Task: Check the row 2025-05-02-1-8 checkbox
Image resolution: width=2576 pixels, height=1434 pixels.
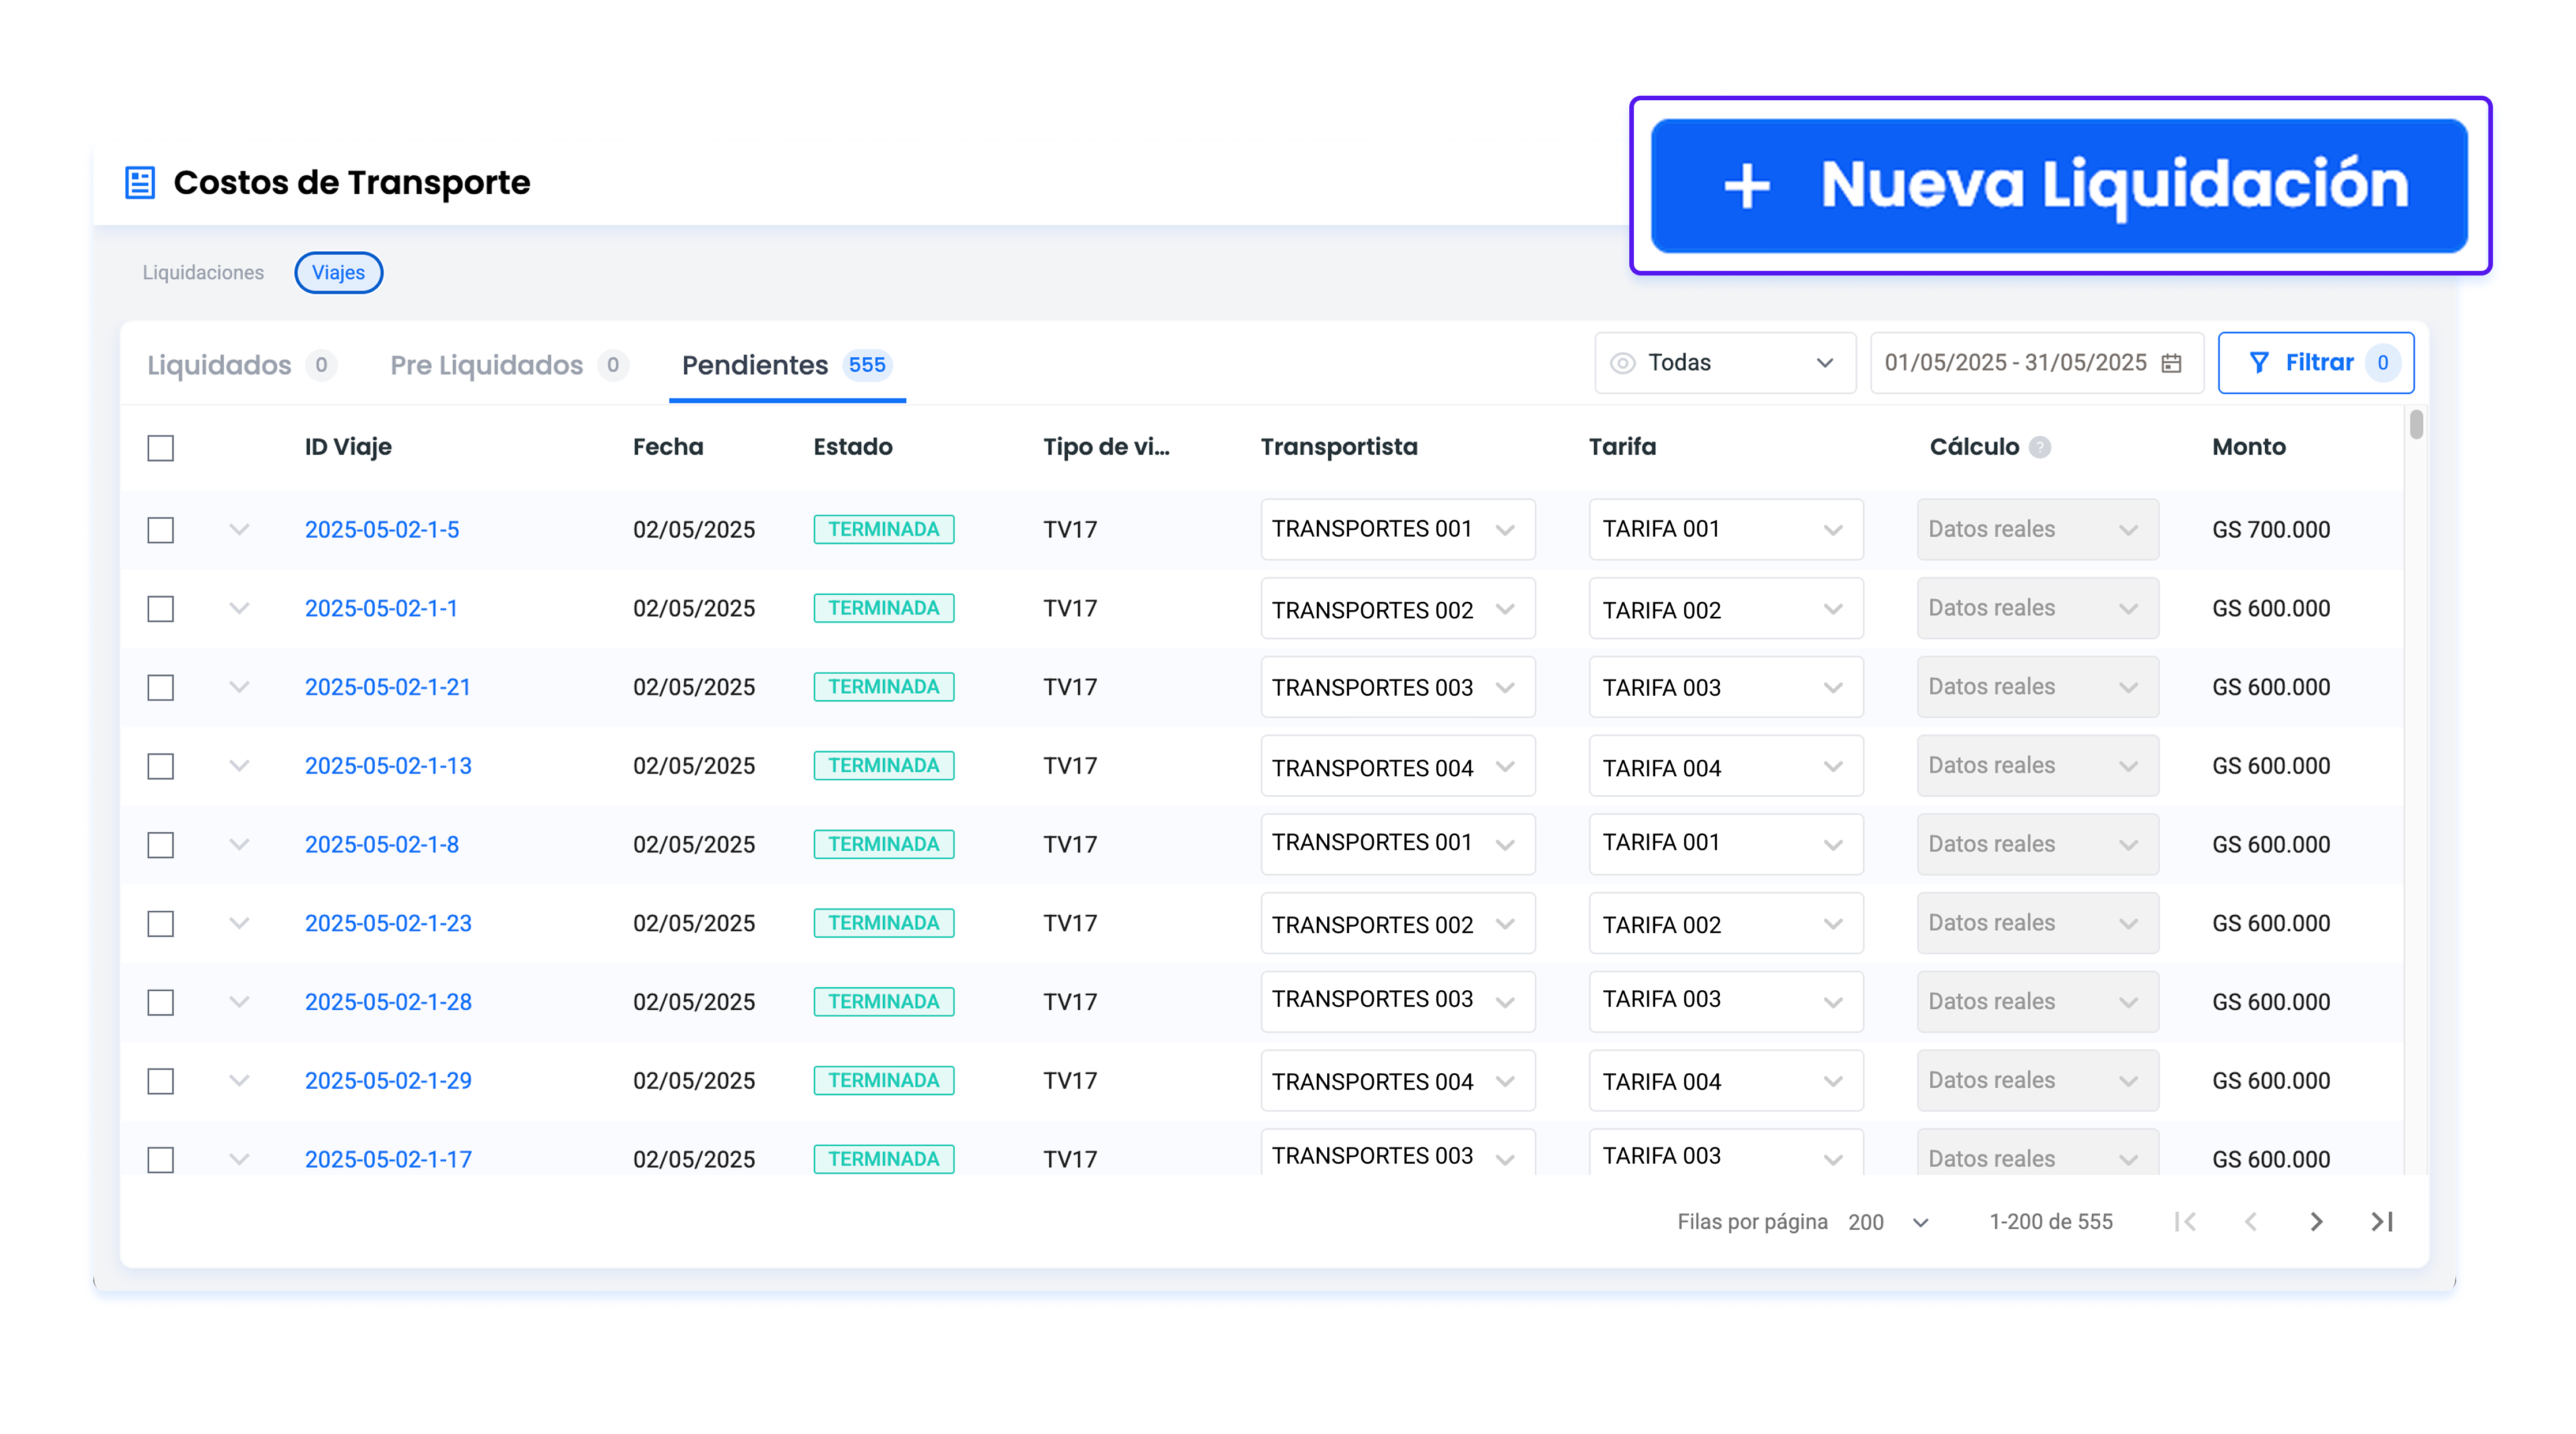Action: coord(160,846)
